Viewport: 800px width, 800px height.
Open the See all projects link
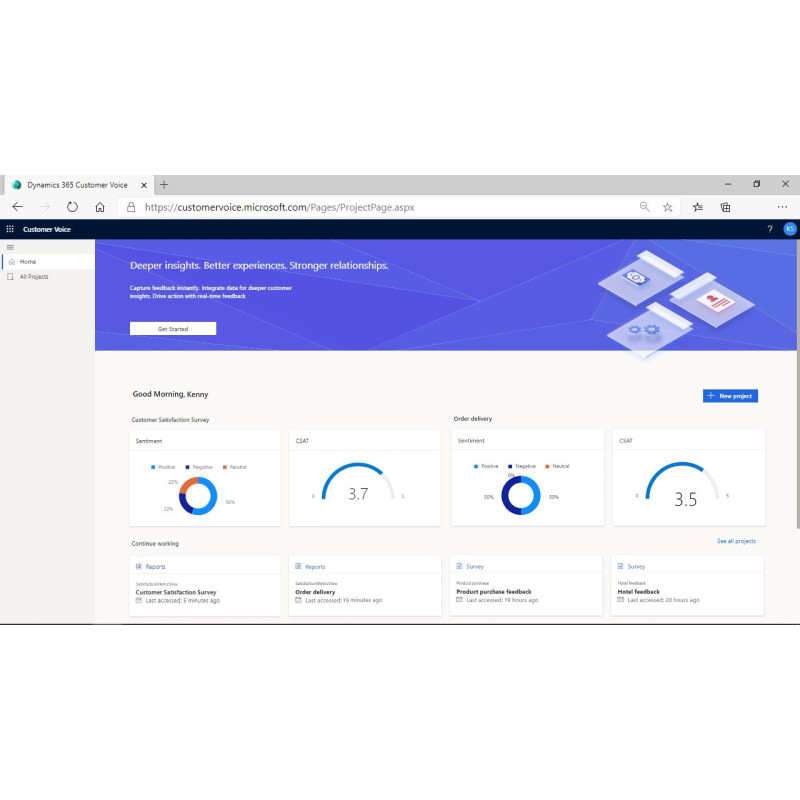click(x=736, y=541)
